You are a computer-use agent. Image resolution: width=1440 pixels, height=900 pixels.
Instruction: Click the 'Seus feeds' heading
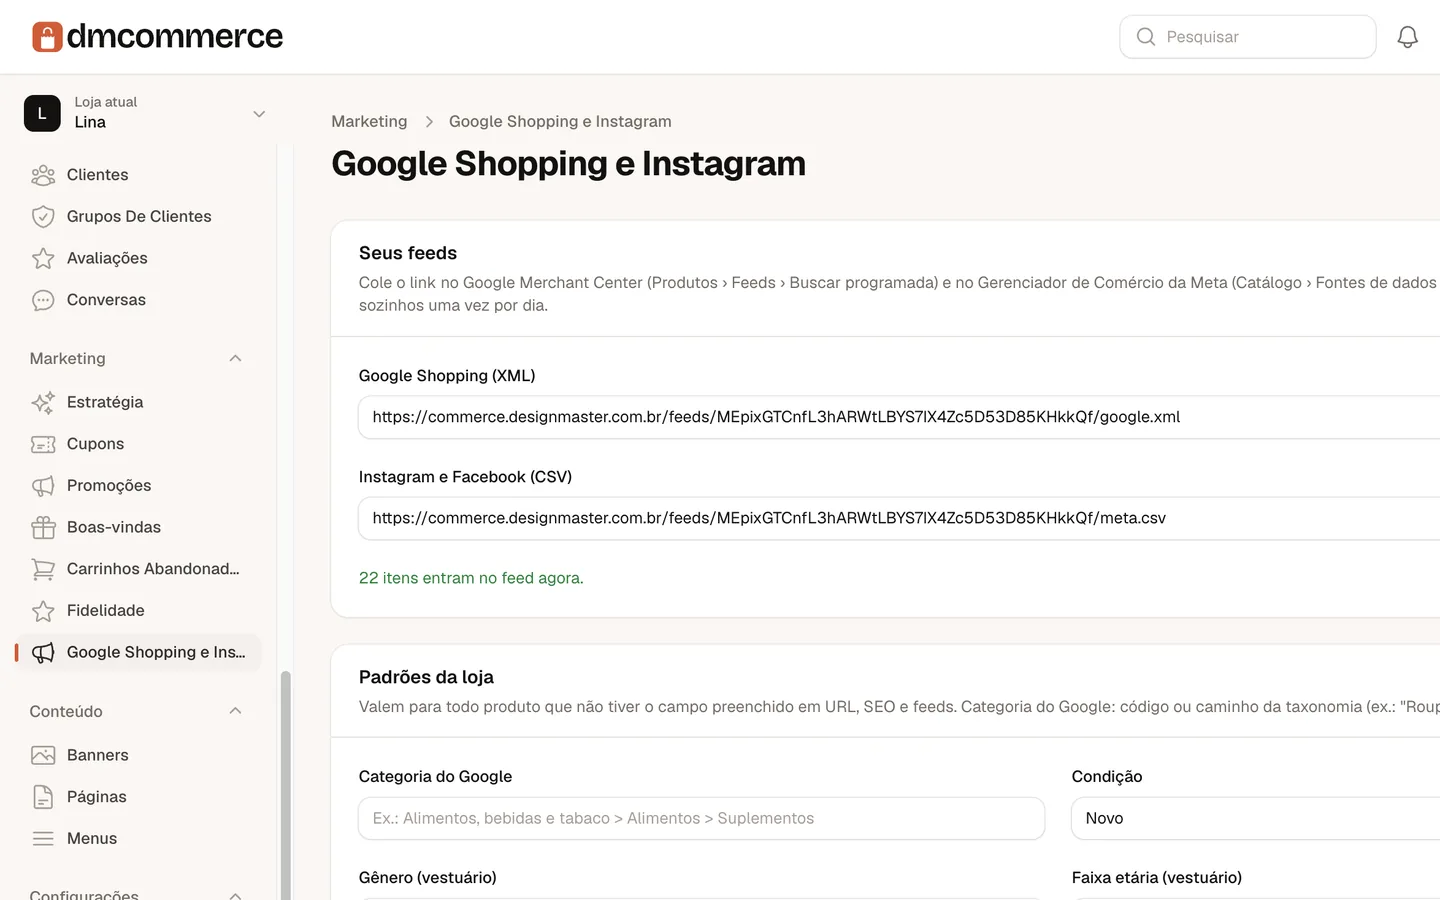(x=408, y=253)
